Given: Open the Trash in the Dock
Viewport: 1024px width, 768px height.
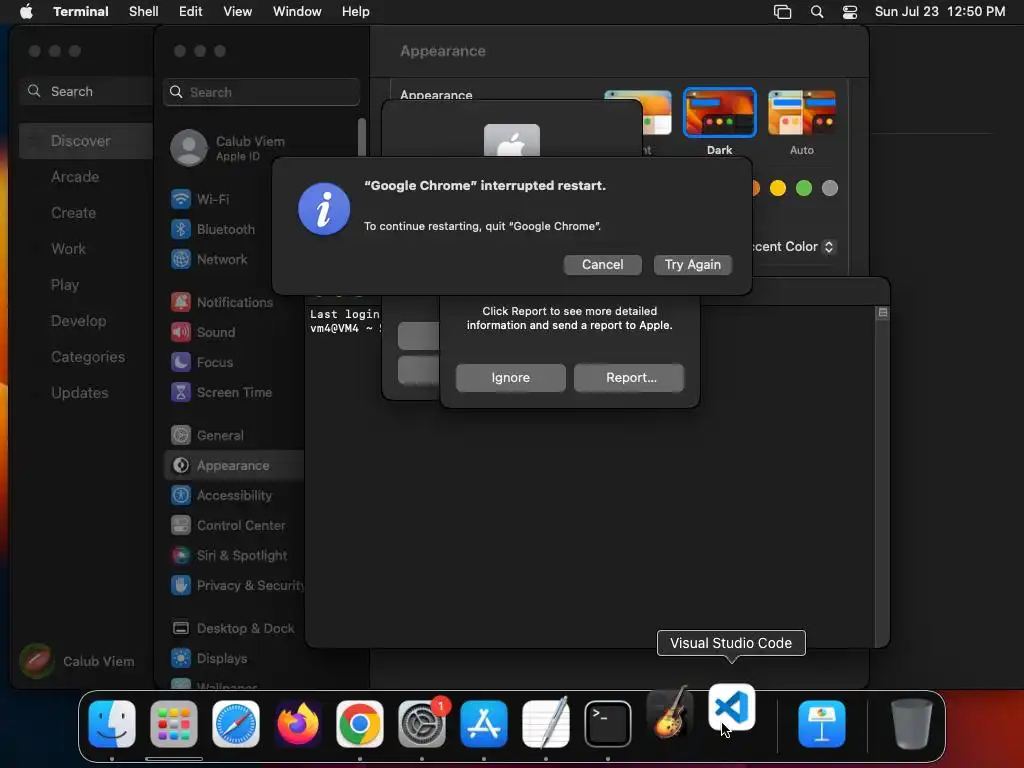Looking at the screenshot, I should point(912,724).
